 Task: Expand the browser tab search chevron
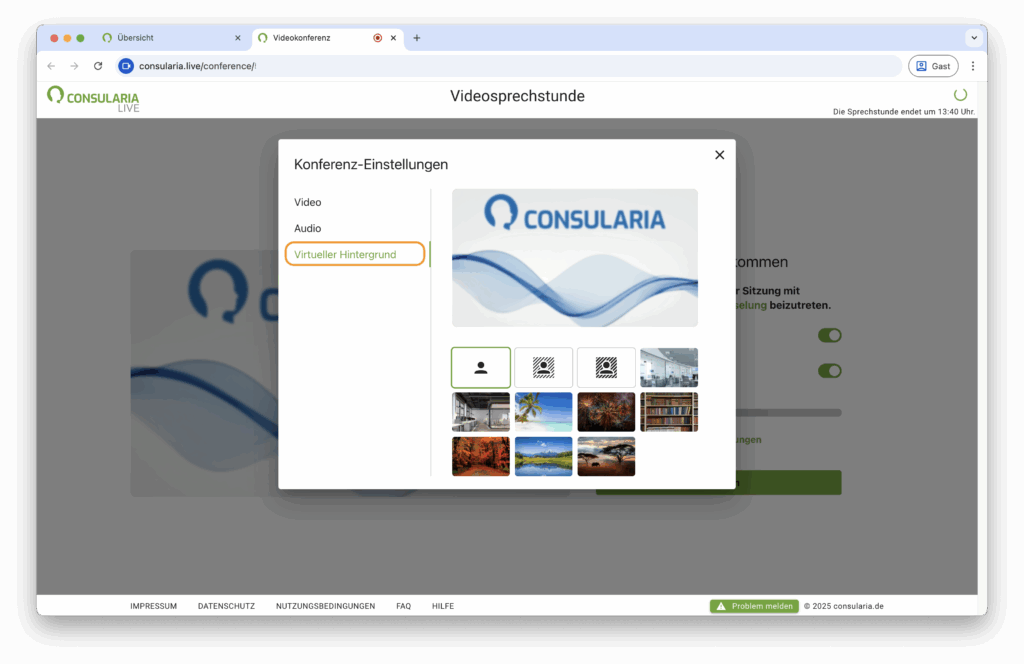point(974,38)
